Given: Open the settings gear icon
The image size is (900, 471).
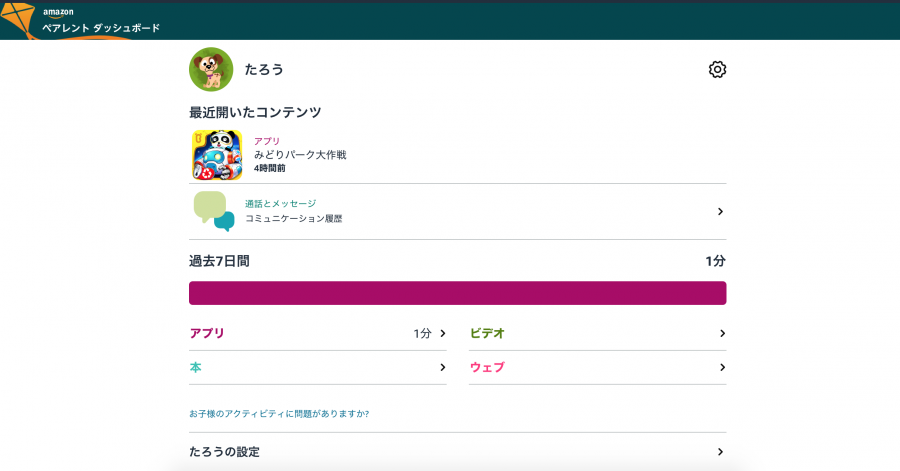Looking at the screenshot, I should pos(717,69).
